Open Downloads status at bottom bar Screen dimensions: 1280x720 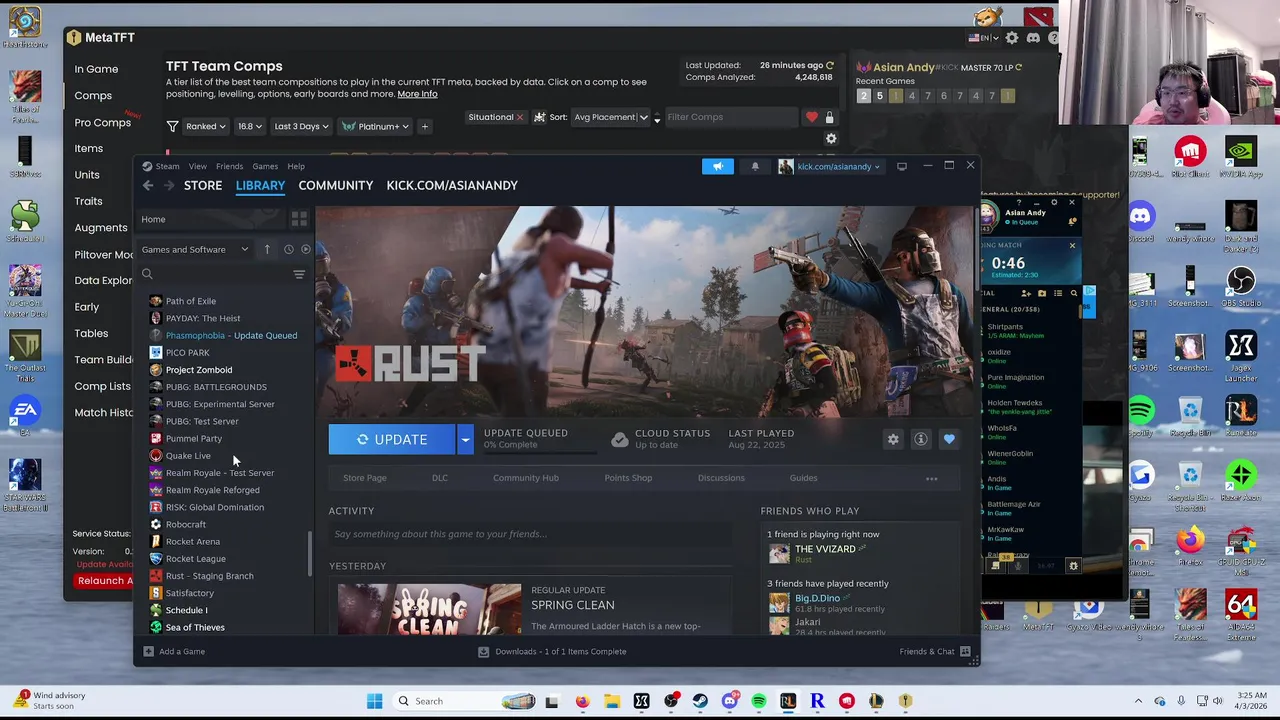tap(552, 652)
